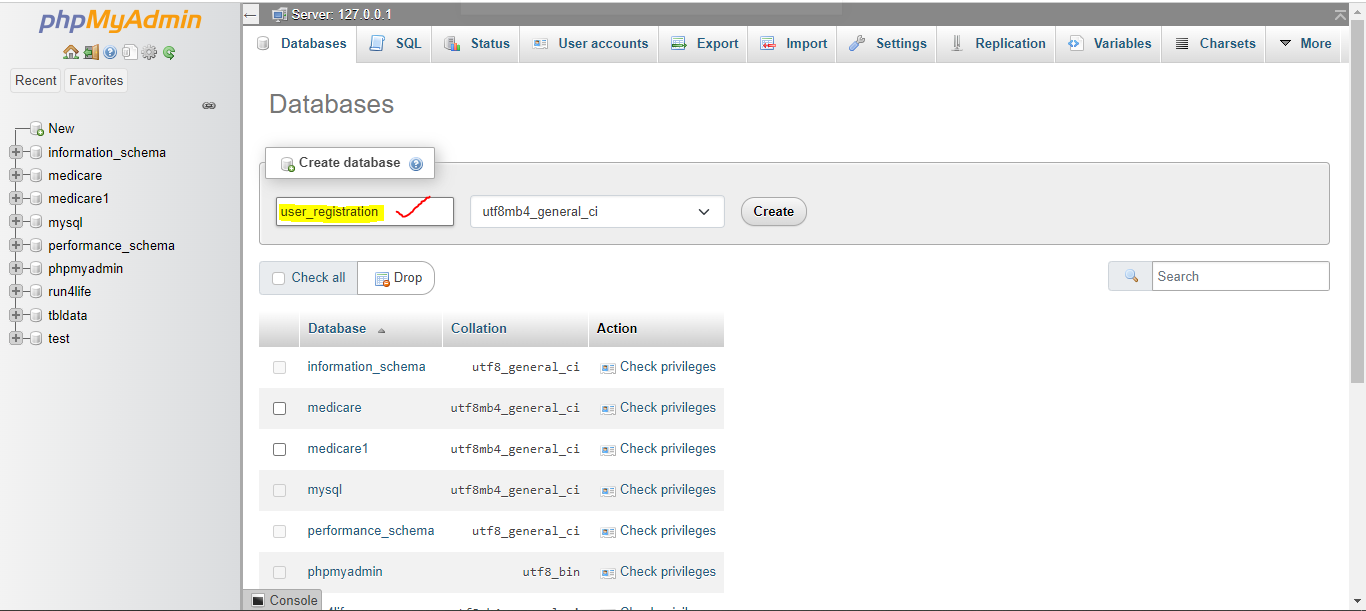Tick the checkbox for medicare1 database
This screenshot has height=611, width=1366.
[x=279, y=449]
